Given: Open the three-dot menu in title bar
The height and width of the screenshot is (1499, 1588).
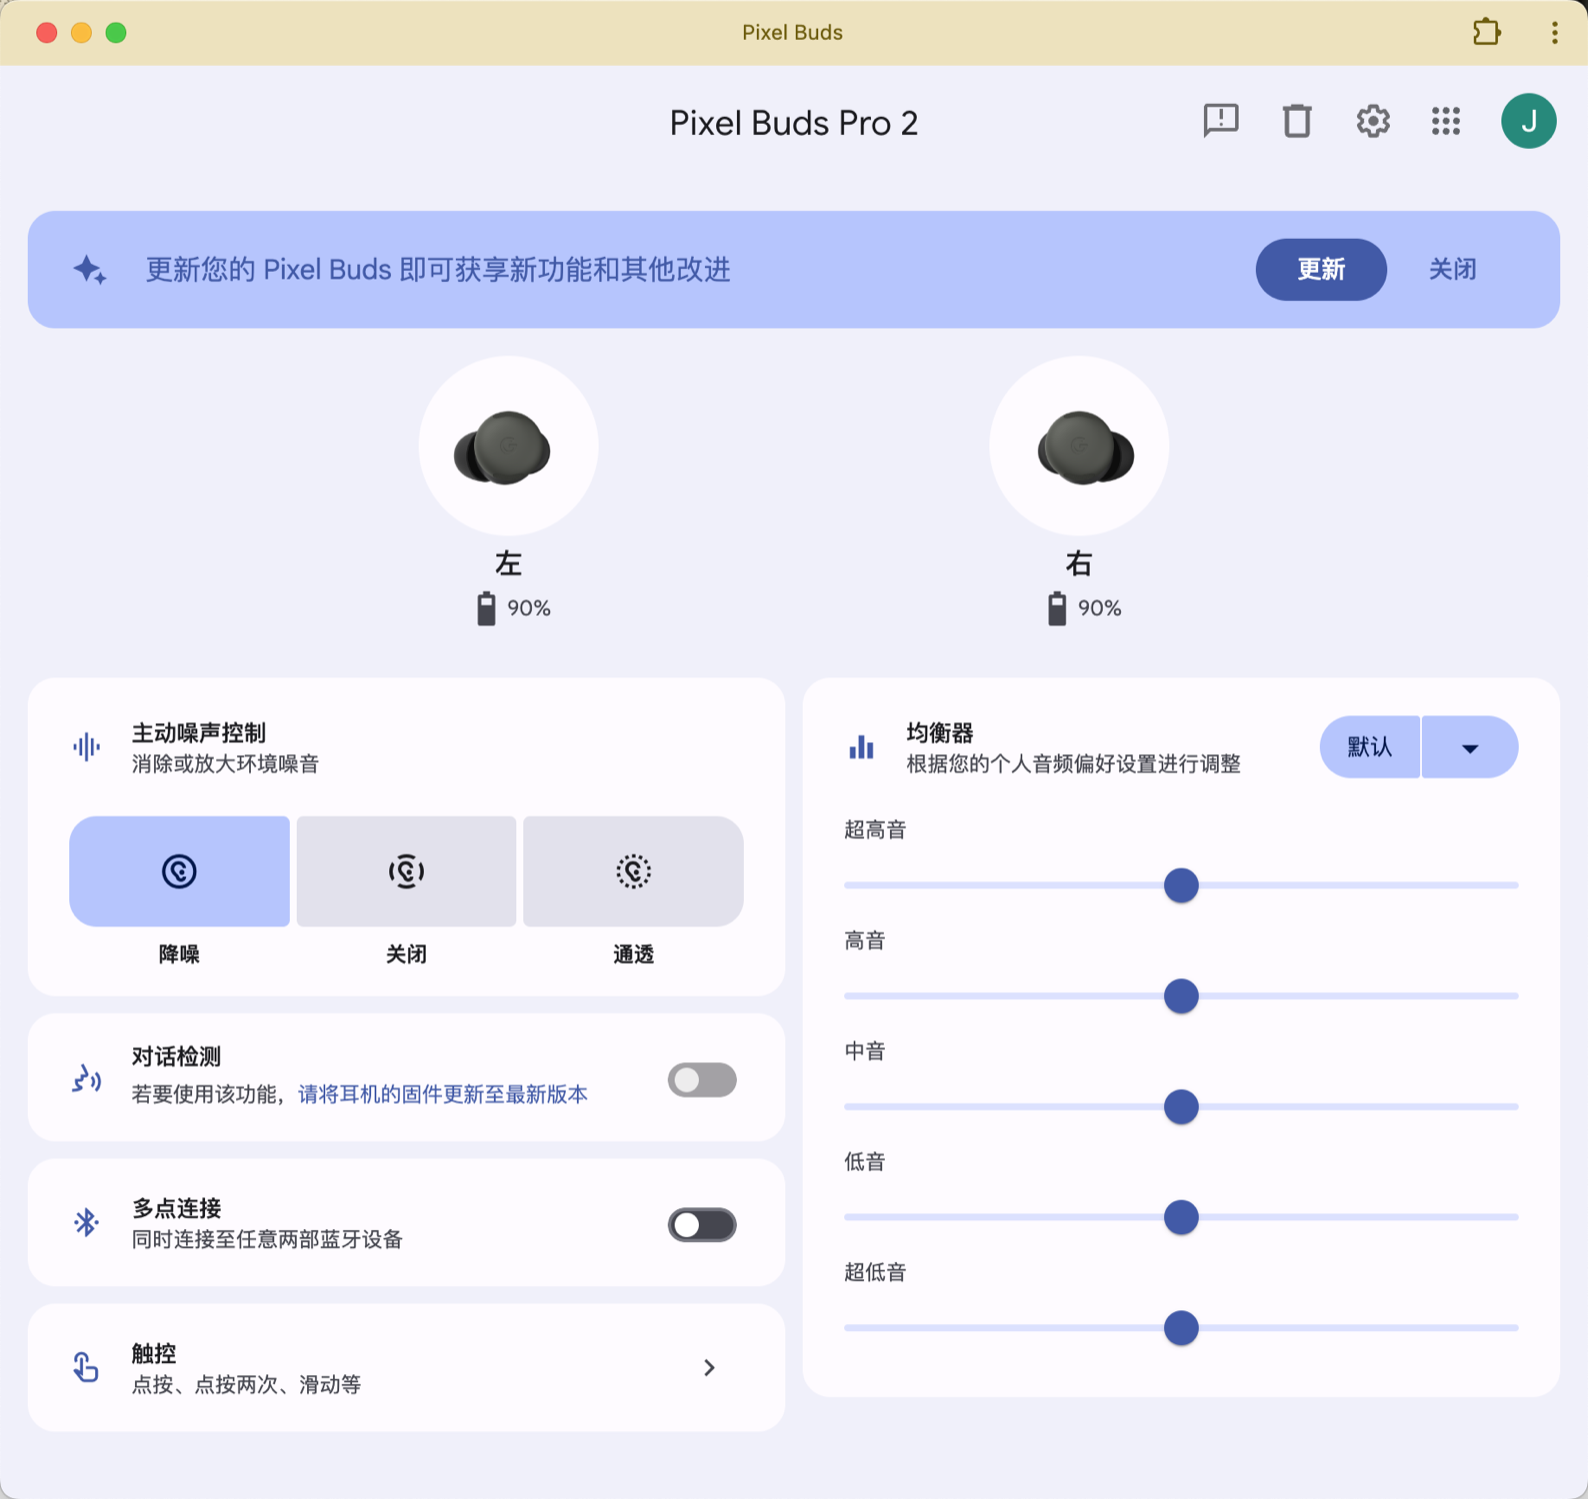Looking at the screenshot, I should point(1554,32).
